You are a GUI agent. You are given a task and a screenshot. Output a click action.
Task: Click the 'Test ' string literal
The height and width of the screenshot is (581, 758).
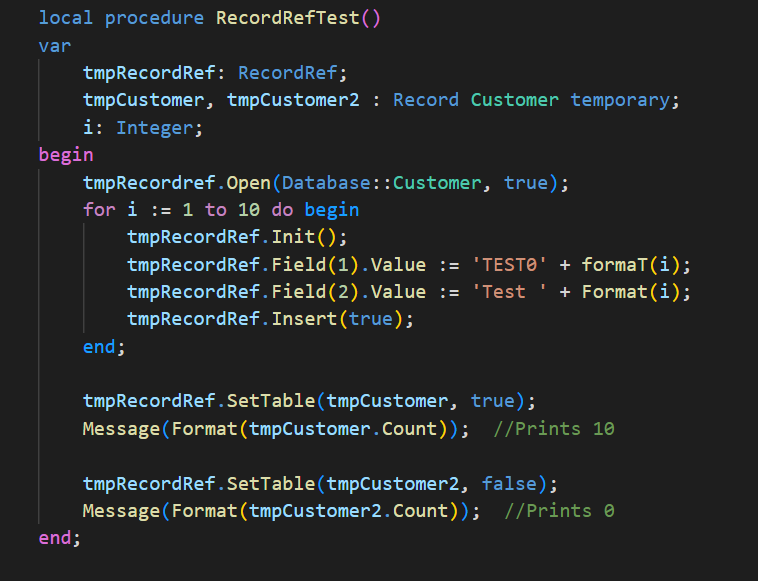click(x=508, y=292)
